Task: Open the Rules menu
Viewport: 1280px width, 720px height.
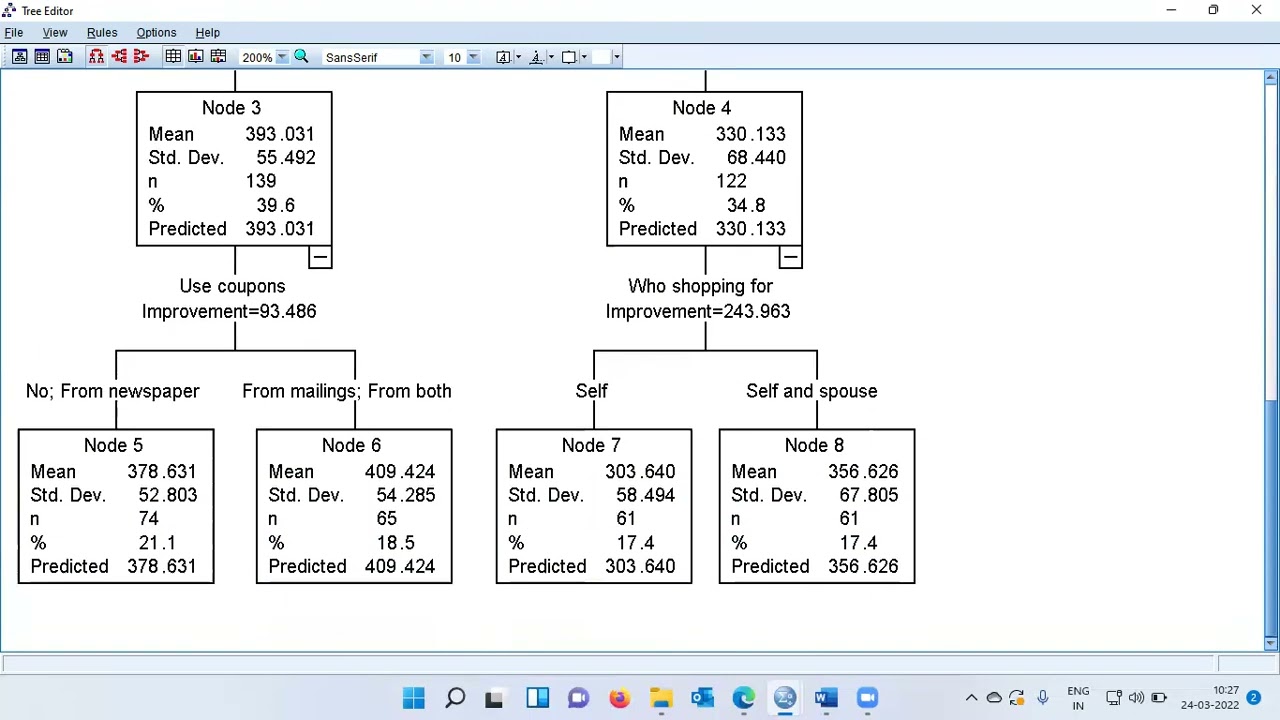Action: (x=102, y=32)
